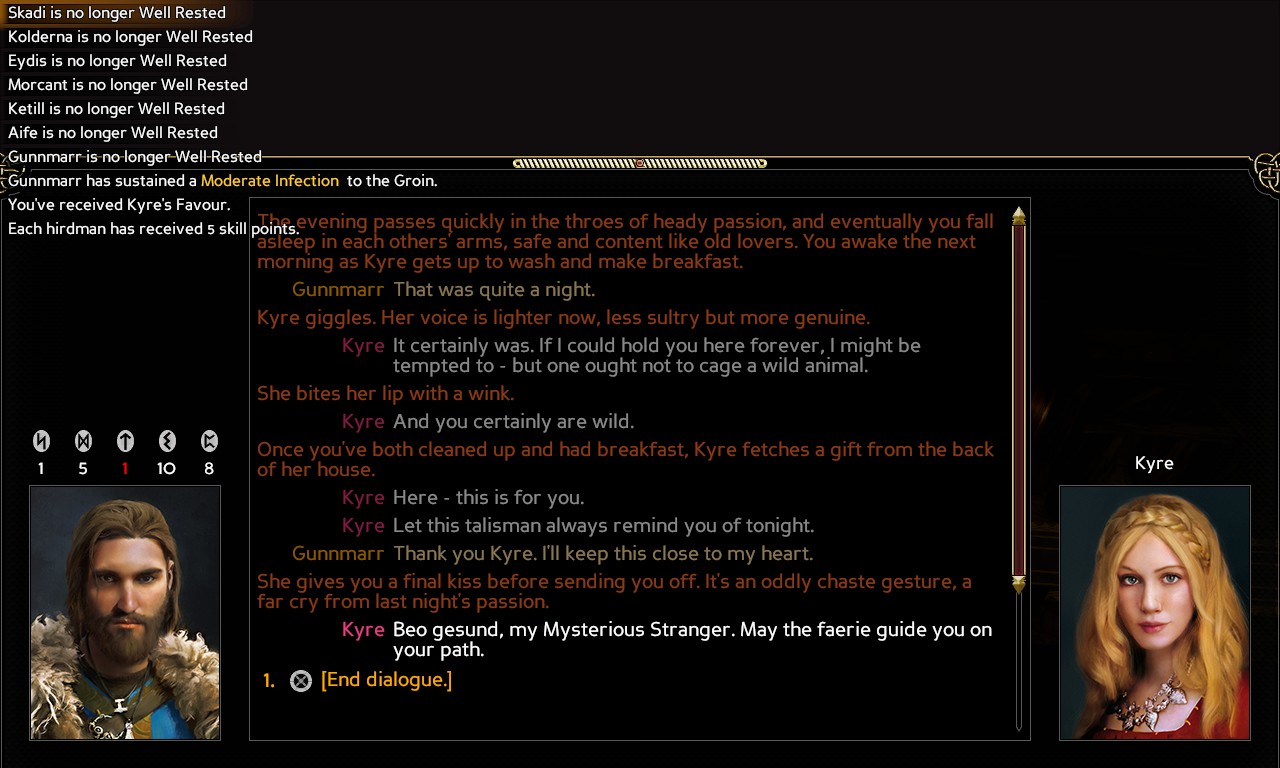Click the yellow Moderate Infection link
This screenshot has width=1280, height=768.
(x=270, y=181)
